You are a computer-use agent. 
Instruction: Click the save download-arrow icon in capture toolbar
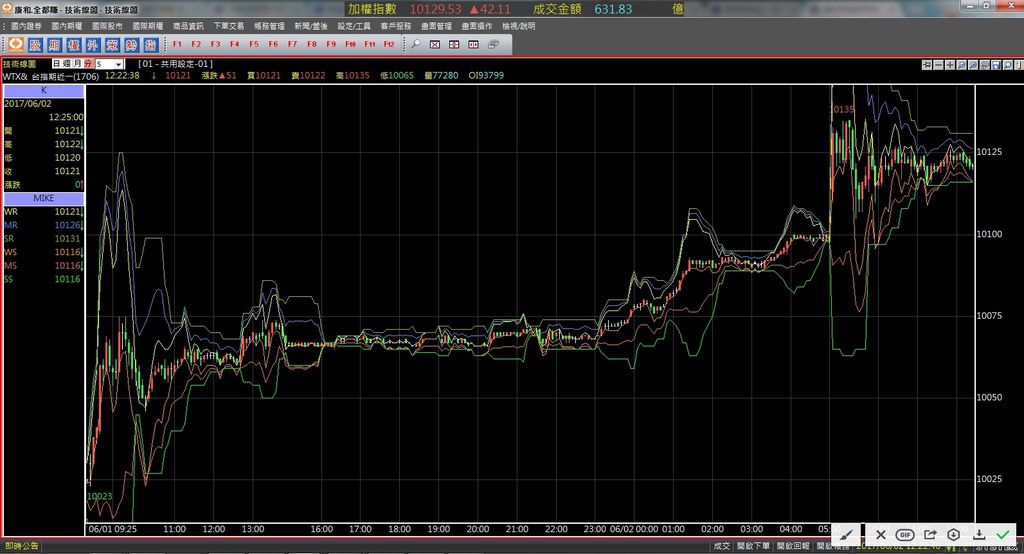tap(978, 534)
